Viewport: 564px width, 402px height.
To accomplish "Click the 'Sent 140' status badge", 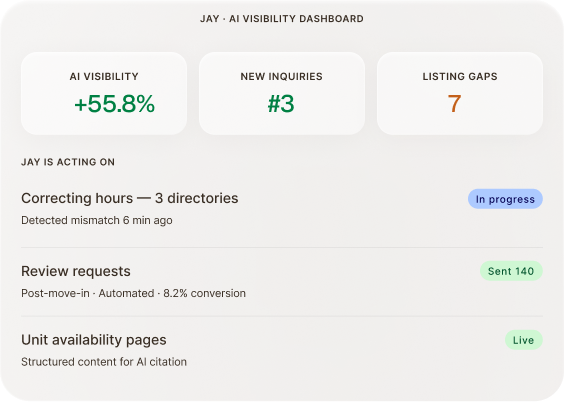I will [511, 271].
